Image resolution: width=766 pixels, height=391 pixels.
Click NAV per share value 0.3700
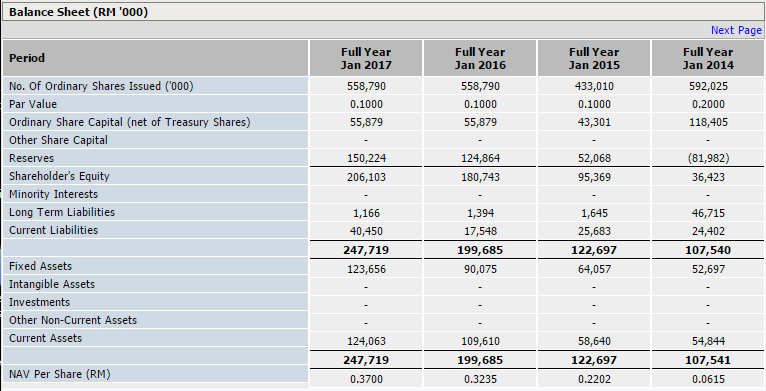tap(366, 379)
